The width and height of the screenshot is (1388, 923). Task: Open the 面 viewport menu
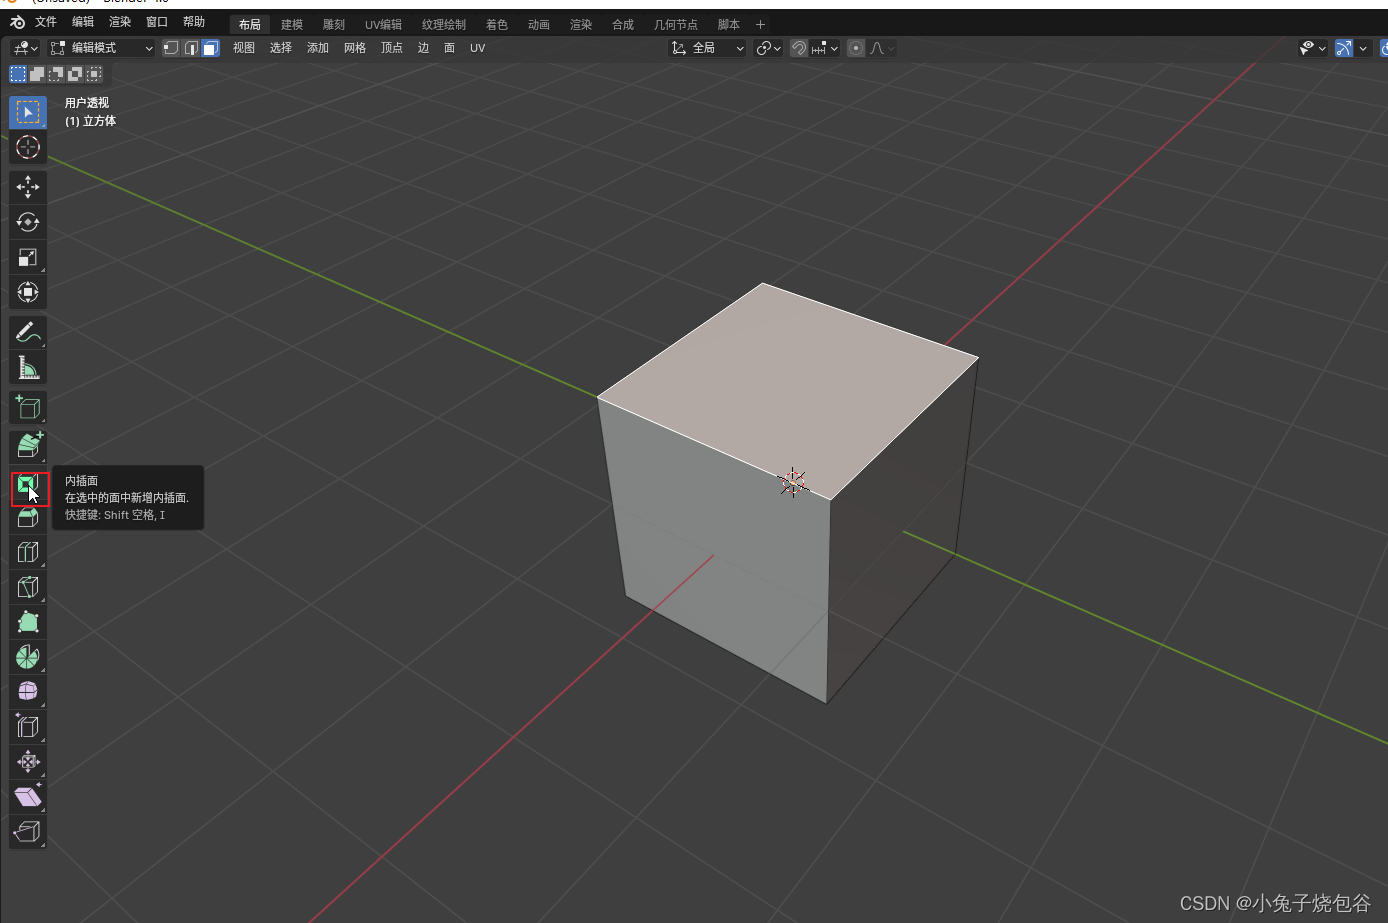(449, 48)
